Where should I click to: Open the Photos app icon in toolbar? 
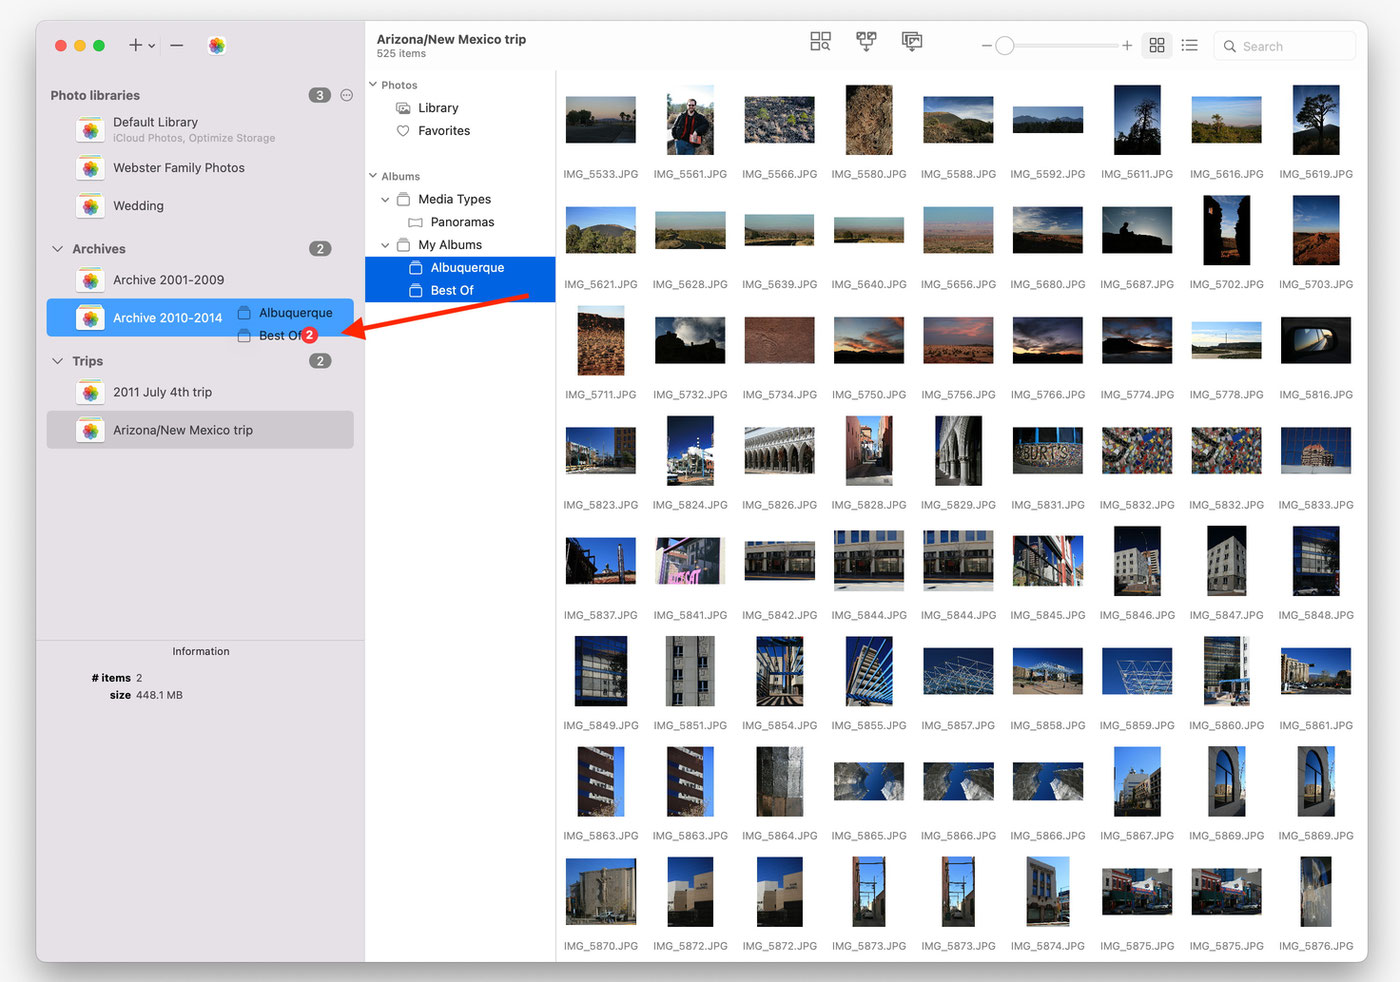217,45
